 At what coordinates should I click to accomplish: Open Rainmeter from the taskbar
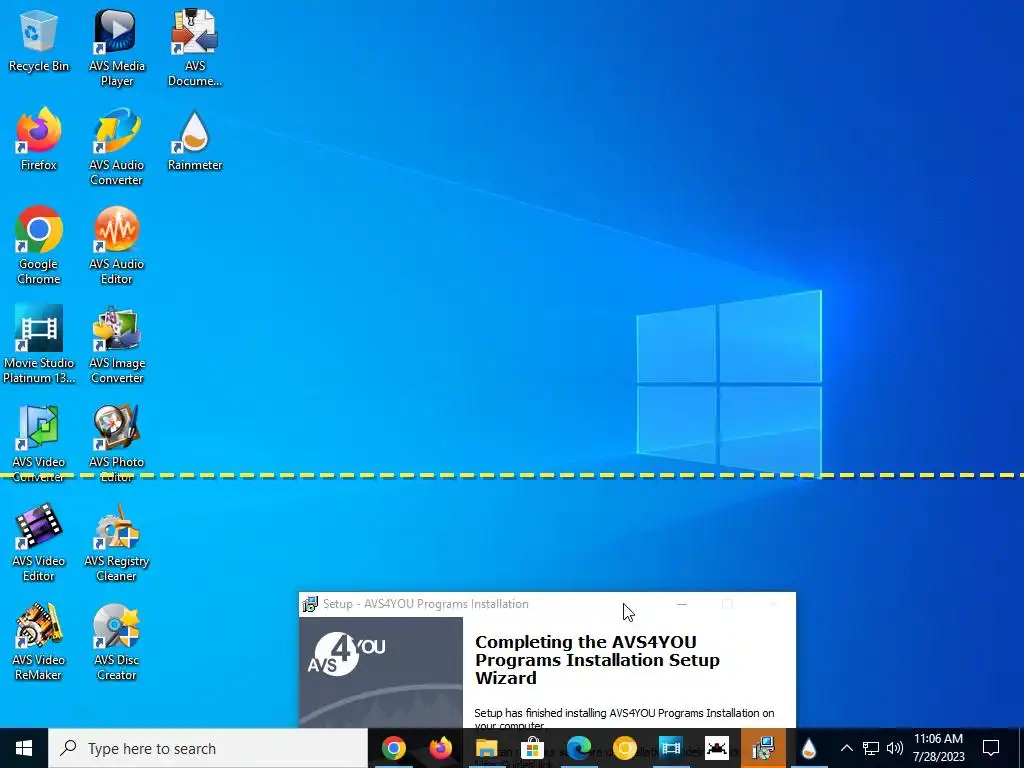[808, 748]
